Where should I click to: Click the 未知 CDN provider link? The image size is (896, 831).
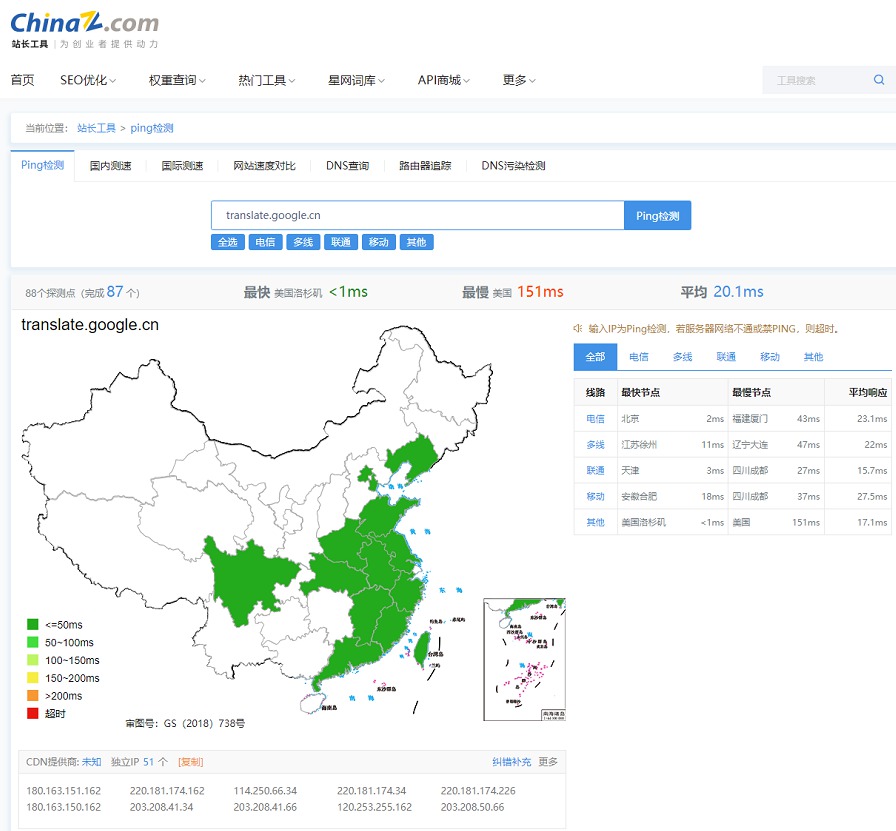[x=91, y=762]
